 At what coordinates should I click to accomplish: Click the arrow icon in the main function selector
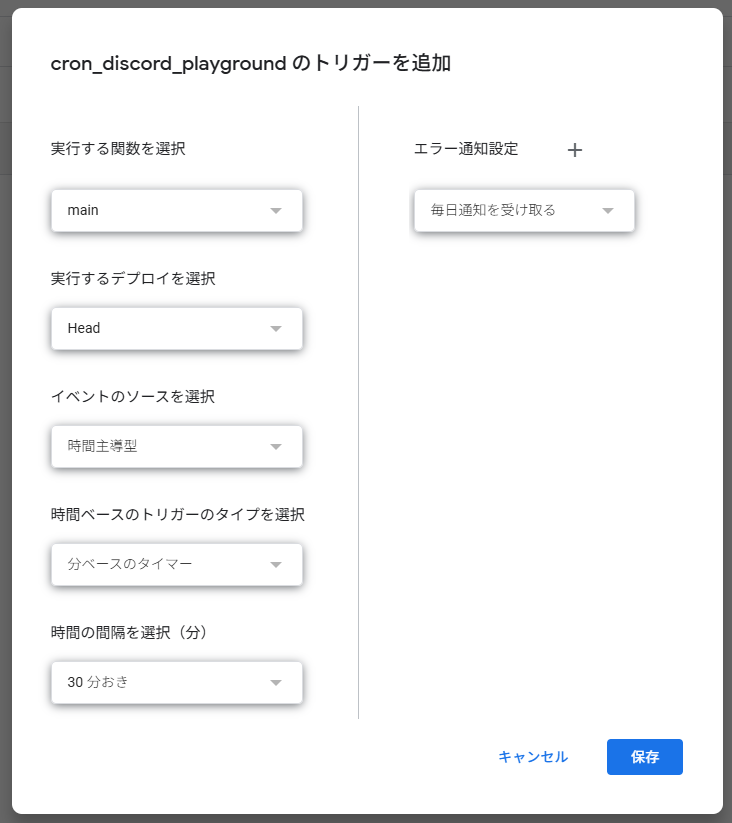tap(276, 211)
